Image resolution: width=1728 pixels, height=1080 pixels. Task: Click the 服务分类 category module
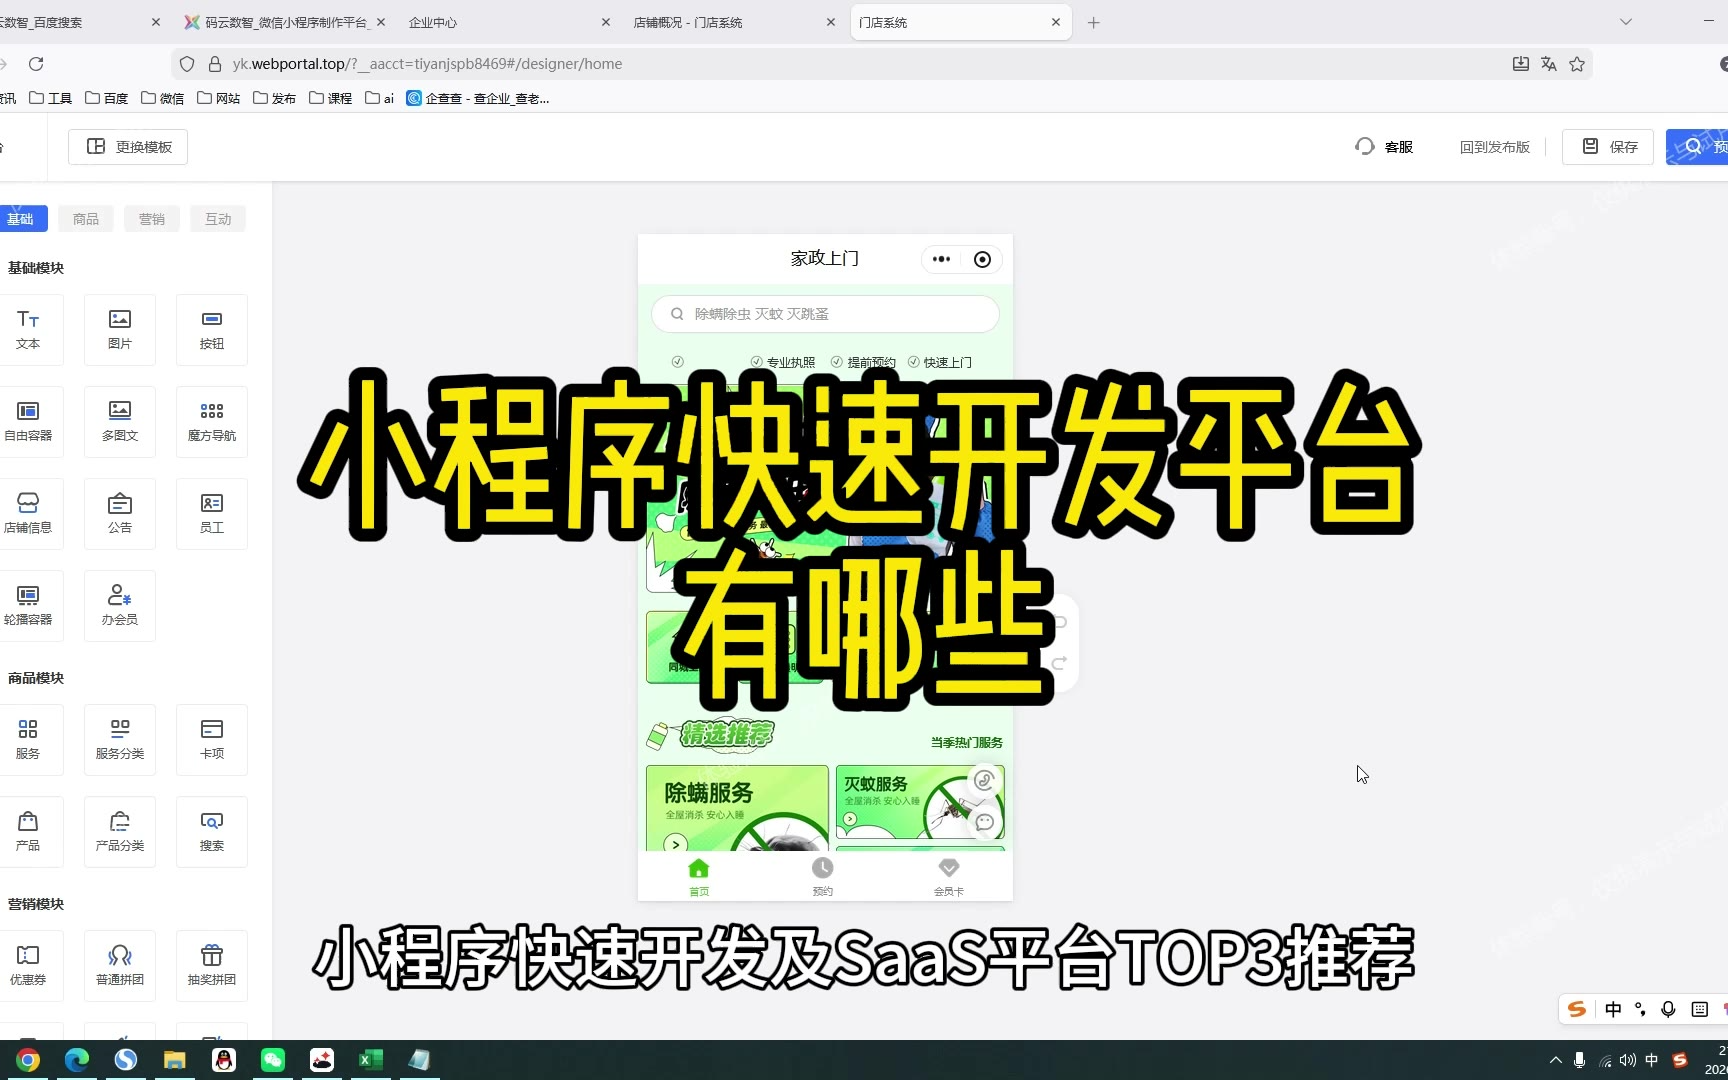click(x=120, y=739)
